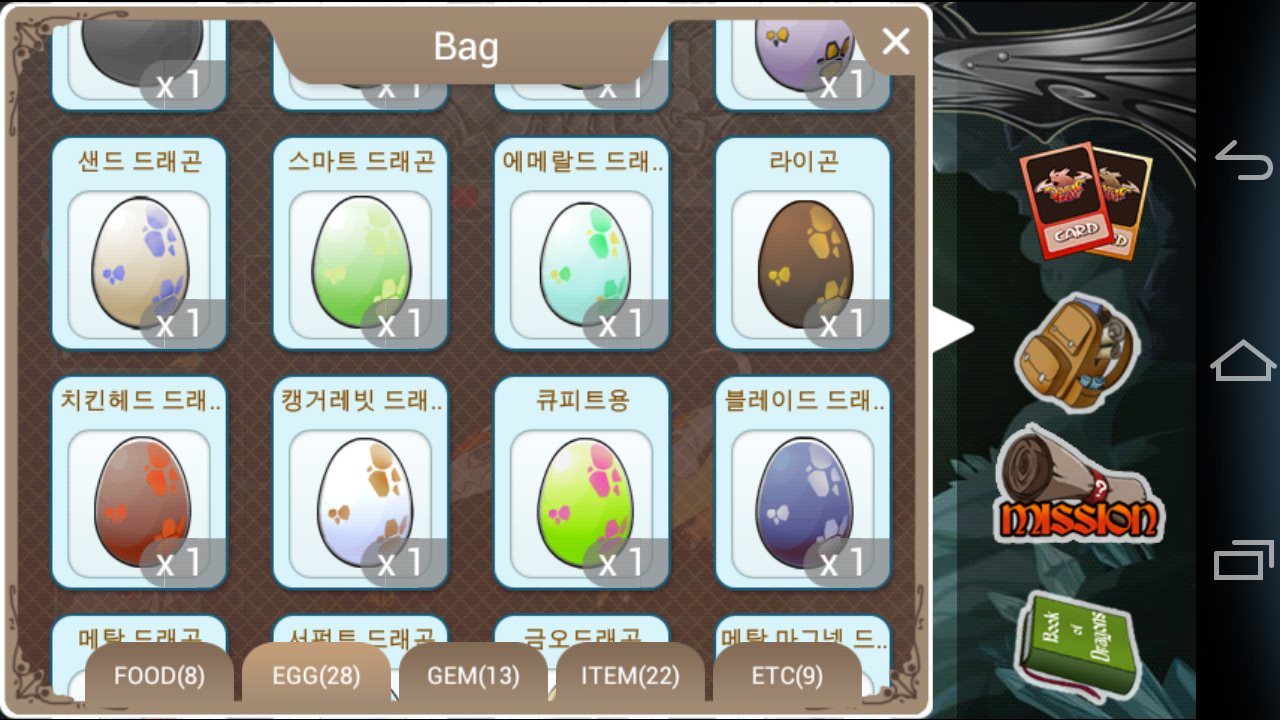Screen dimensions: 1280x720
Task: Open the Mission scroll icon
Action: click(1079, 486)
